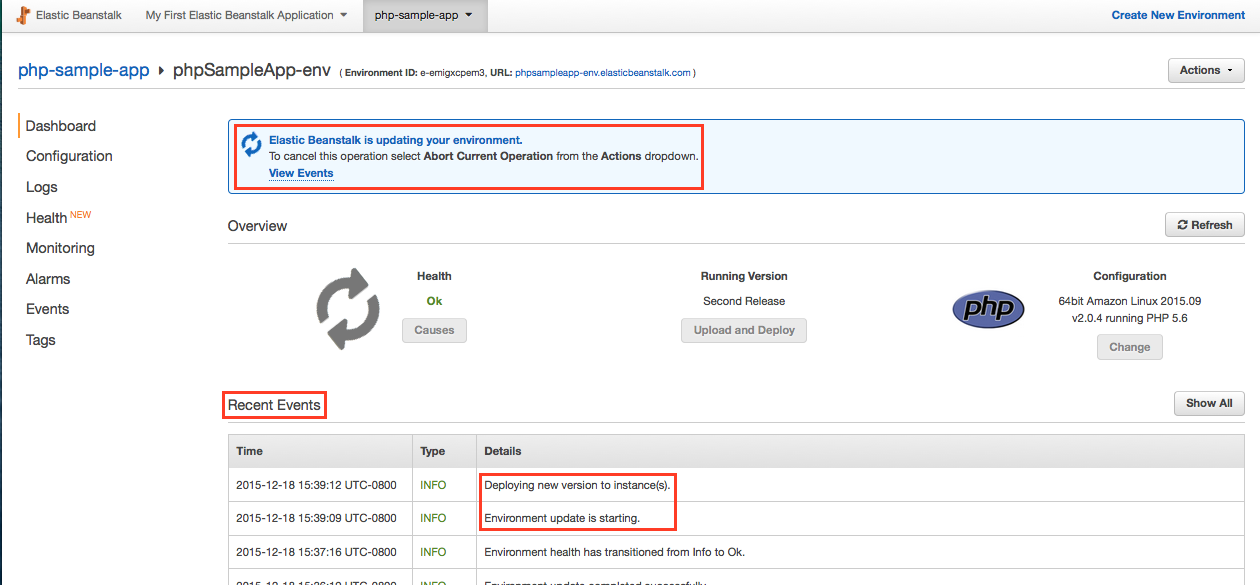Click the Refresh button in Overview

point(1205,225)
